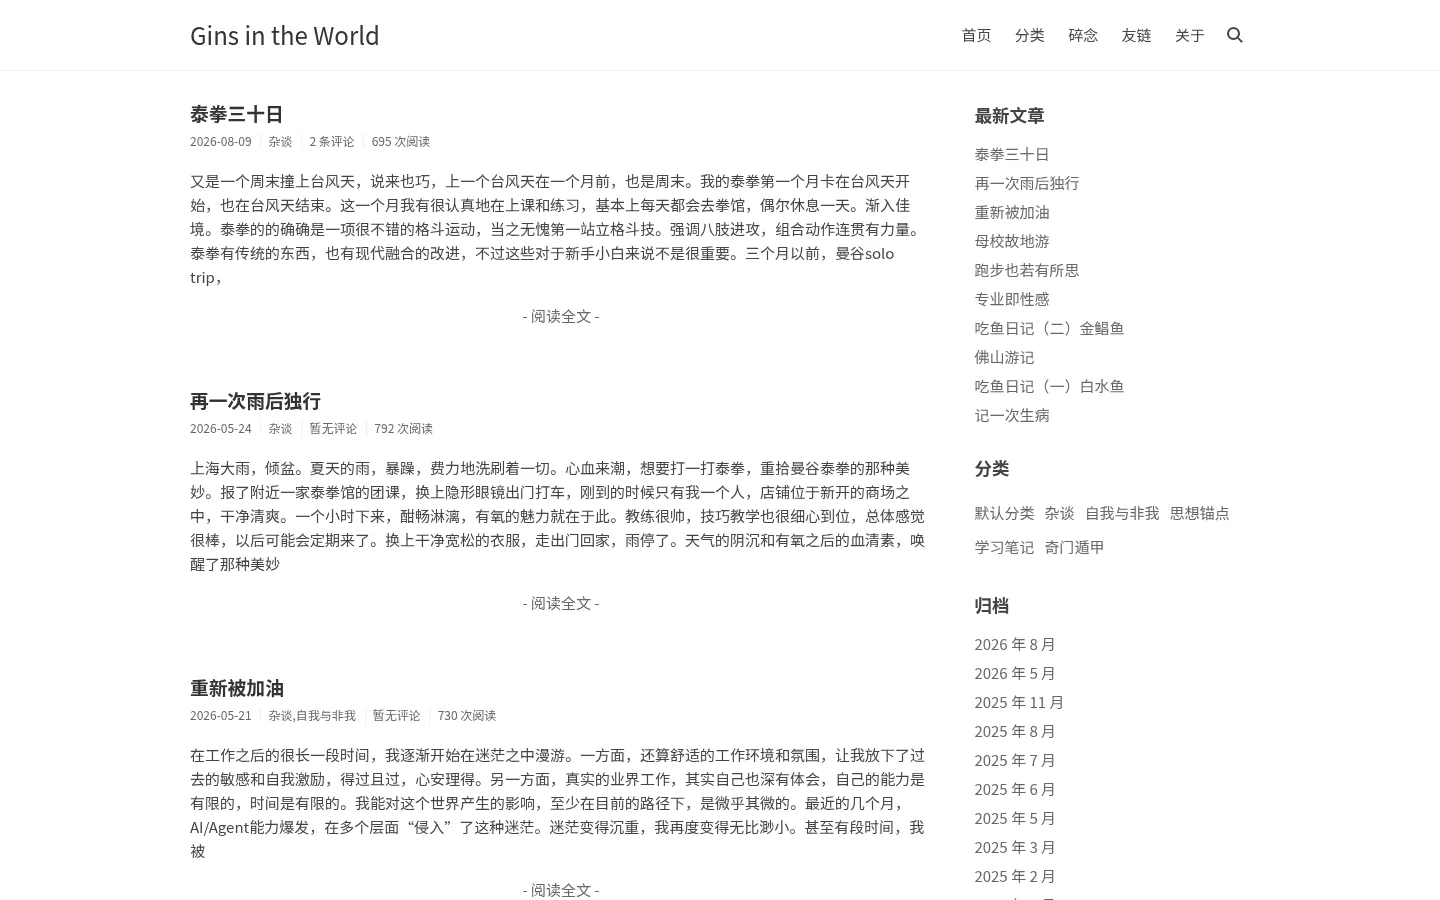
Task: Open the 2025 年 11 月 archive
Action: coord(1020,703)
